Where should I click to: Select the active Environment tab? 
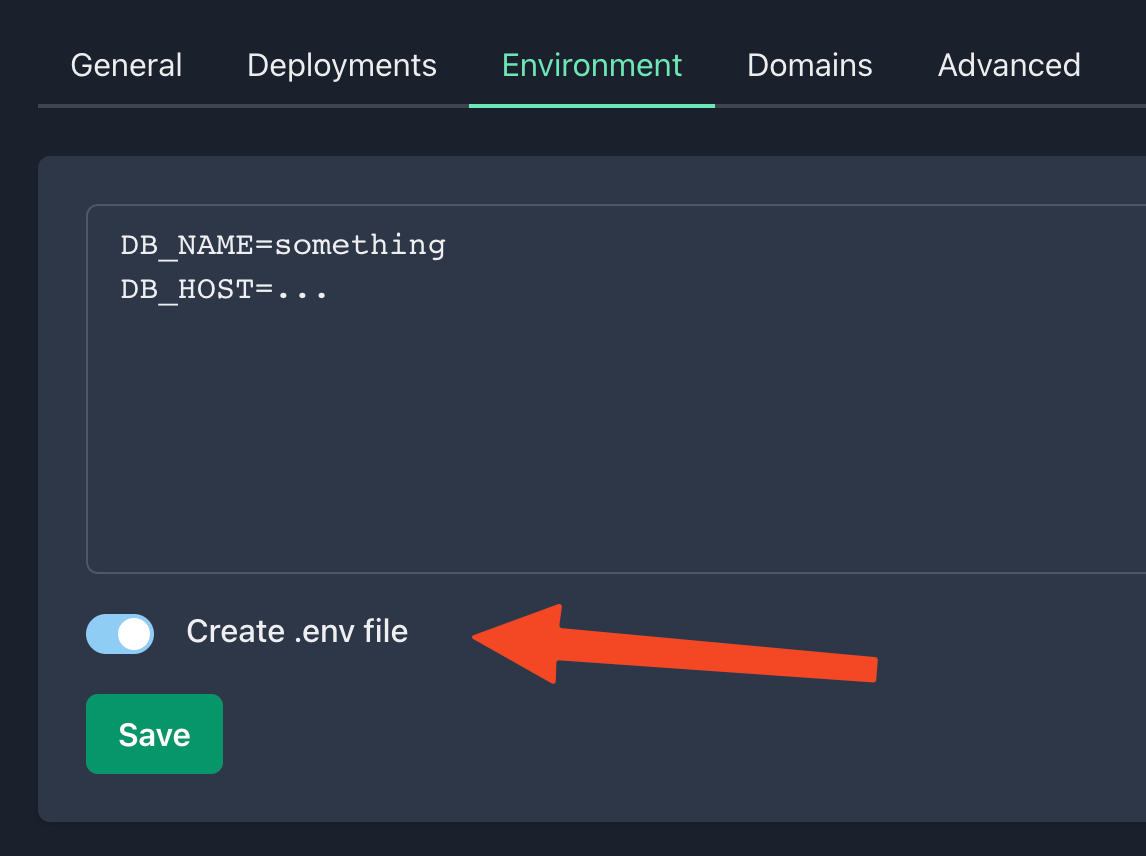tap(591, 65)
